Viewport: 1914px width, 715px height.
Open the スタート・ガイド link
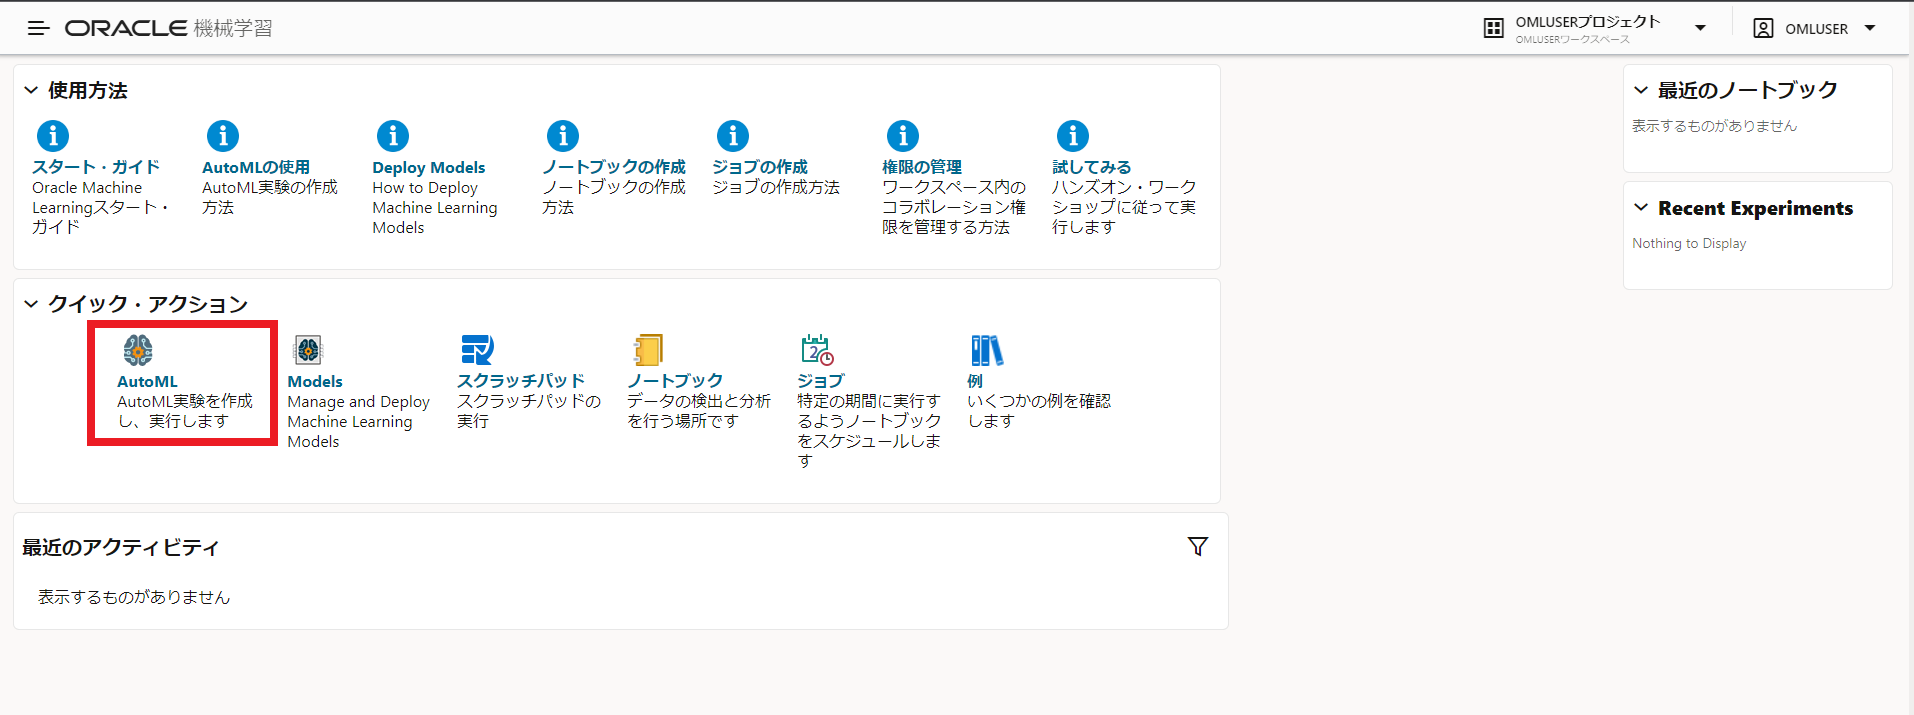click(96, 167)
